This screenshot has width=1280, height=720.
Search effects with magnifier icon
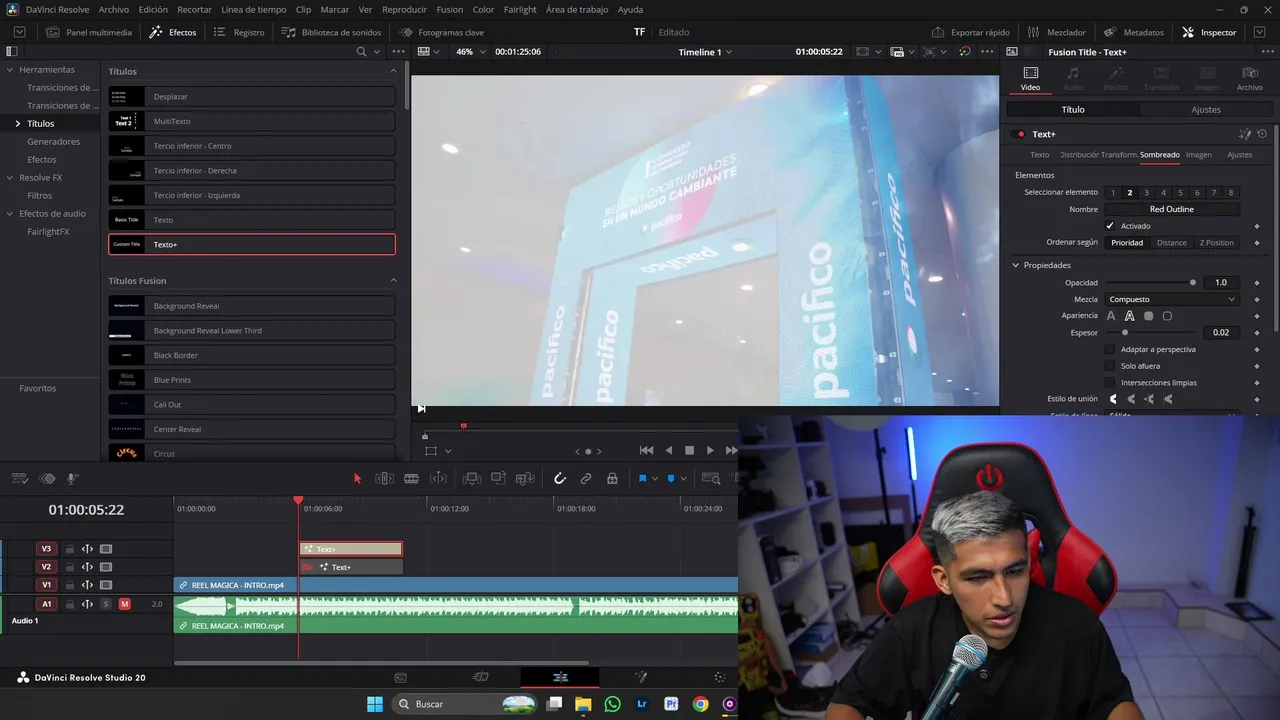coord(361,52)
